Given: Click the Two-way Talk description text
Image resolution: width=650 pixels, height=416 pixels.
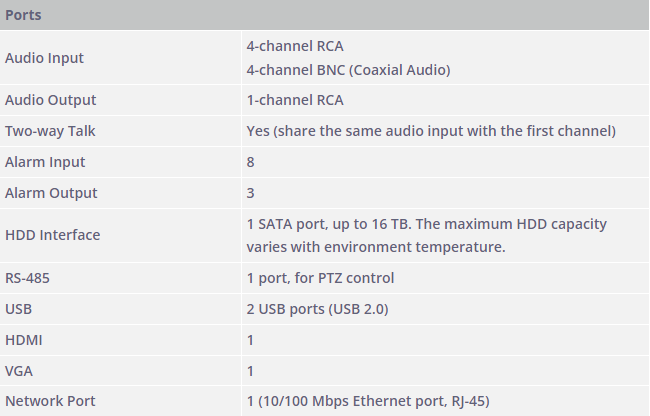Looking at the screenshot, I should click(x=431, y=131).
